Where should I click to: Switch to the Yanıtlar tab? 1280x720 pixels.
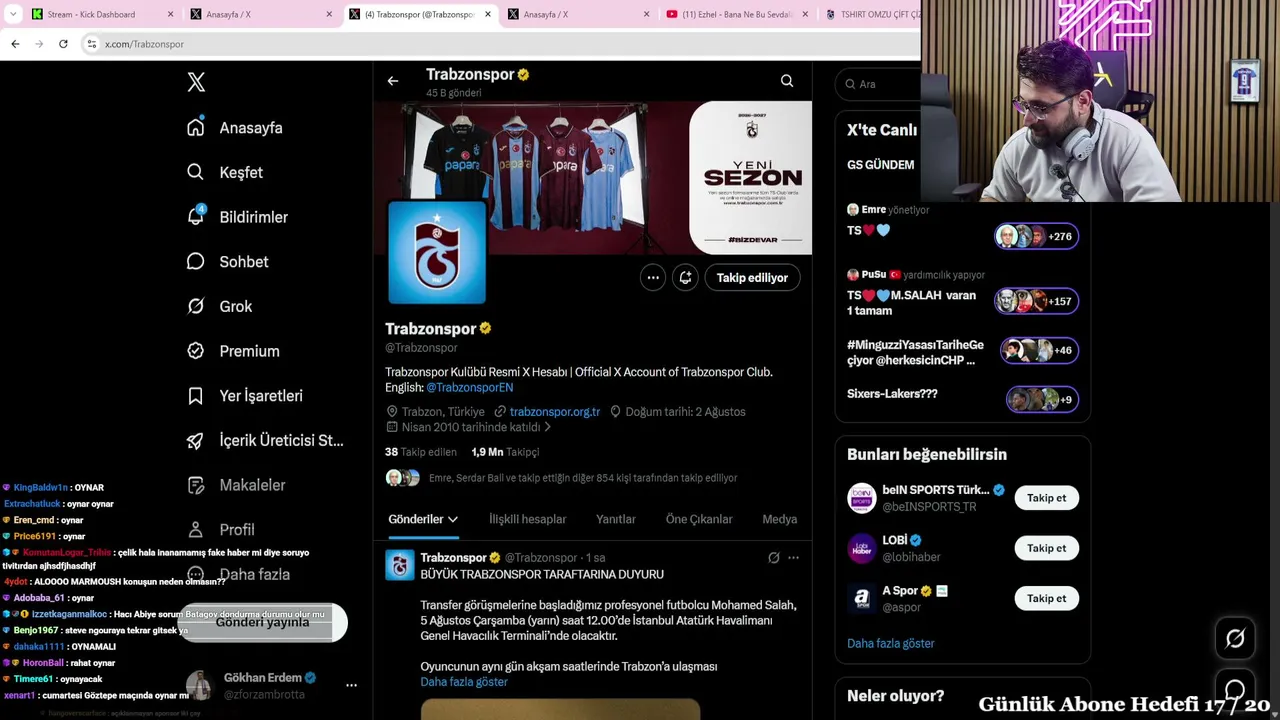click(x=616, y=520)
